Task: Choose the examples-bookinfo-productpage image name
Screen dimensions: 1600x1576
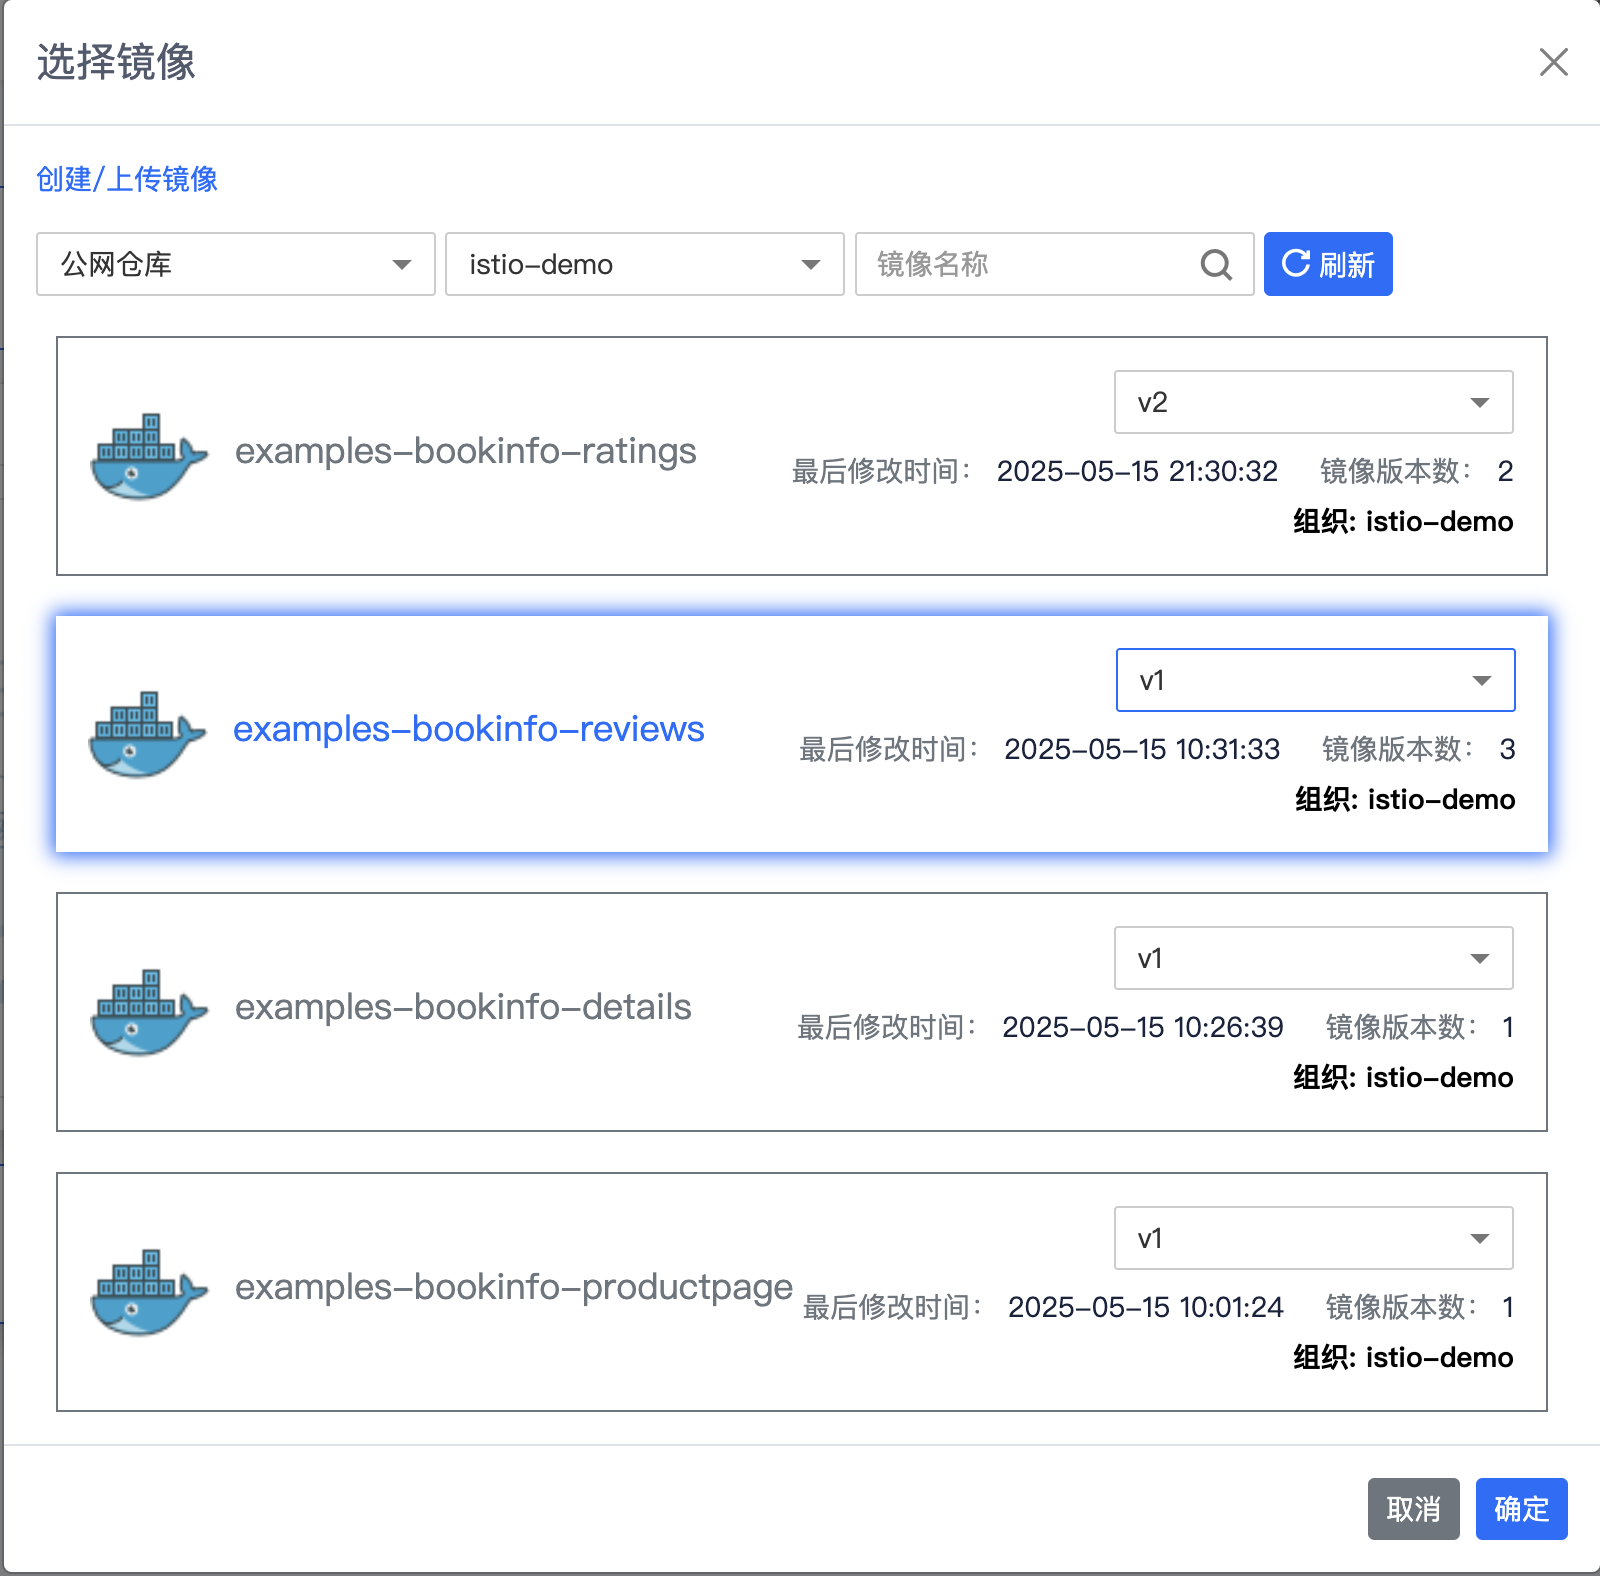Action: pyautogui.click(x=513, y=1287)
